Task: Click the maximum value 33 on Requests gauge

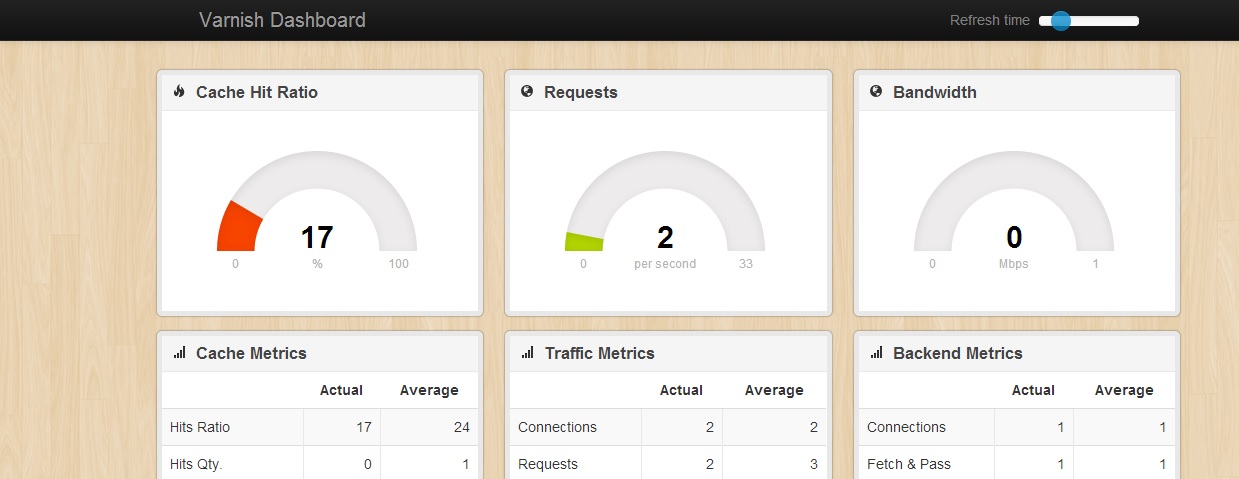Action: coord(745,264)
